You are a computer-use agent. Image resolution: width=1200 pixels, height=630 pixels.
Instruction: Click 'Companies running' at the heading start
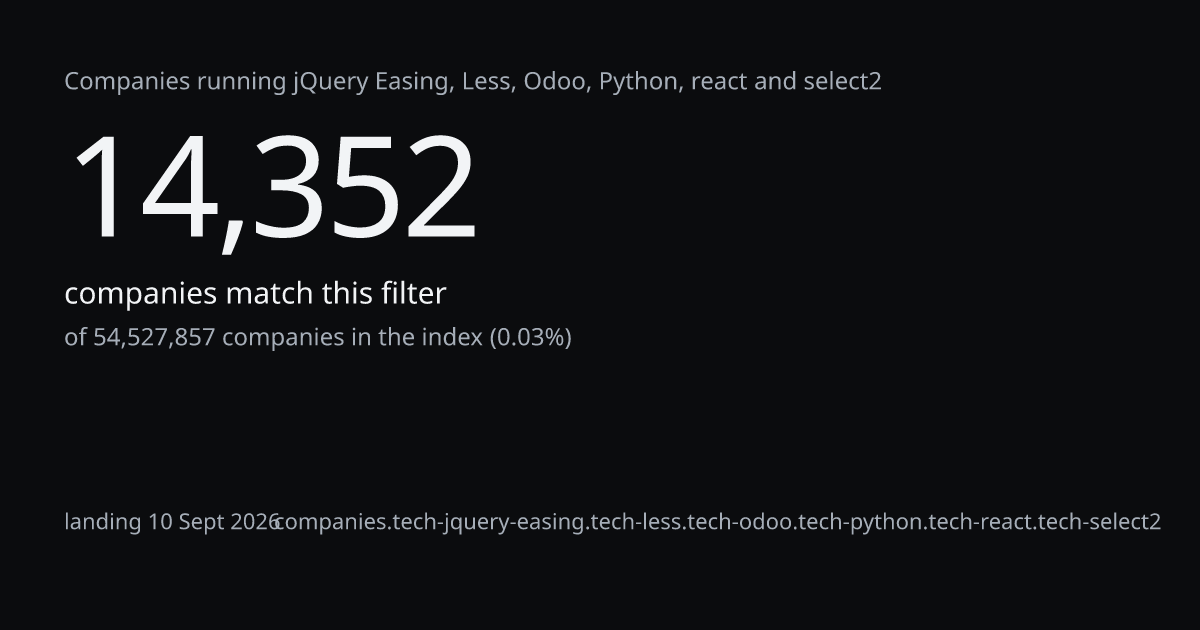point(176,82)
